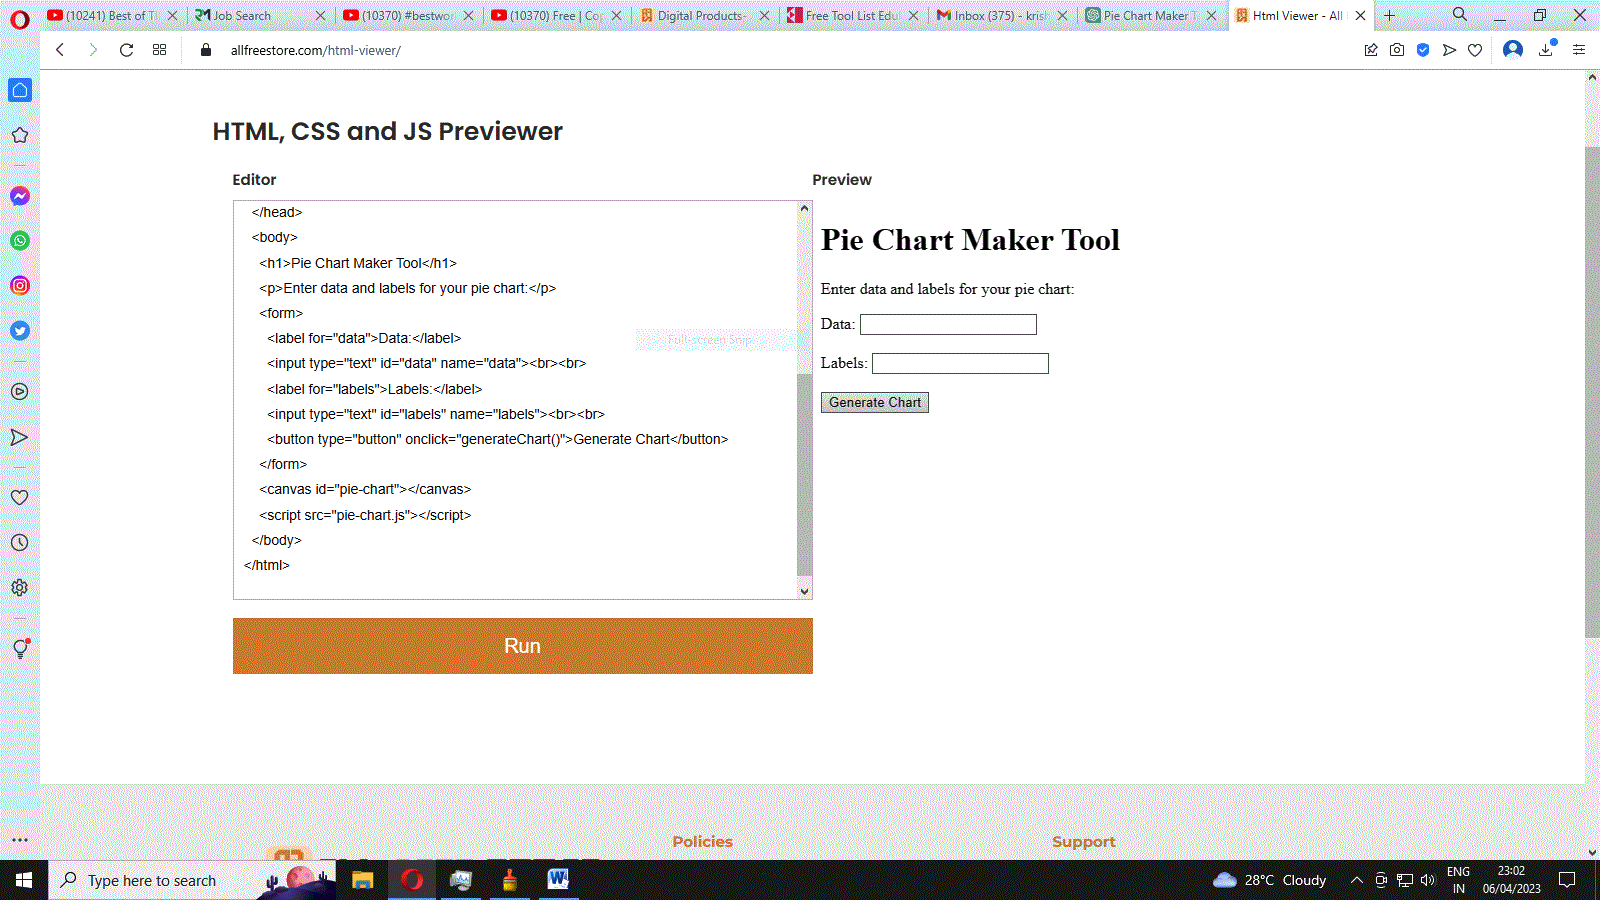
Task: Click the Data input field in preview
Action: point(947,324)
